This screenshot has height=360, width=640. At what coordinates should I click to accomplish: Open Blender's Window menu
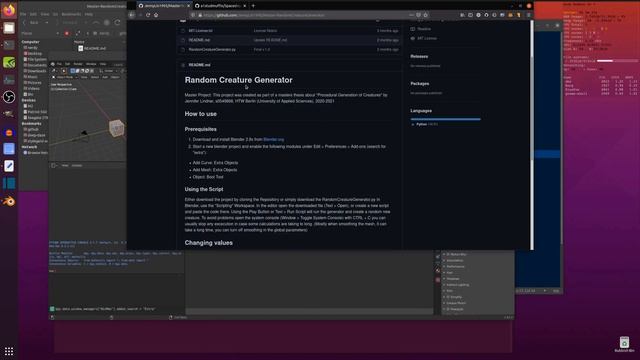coord(91,64)
